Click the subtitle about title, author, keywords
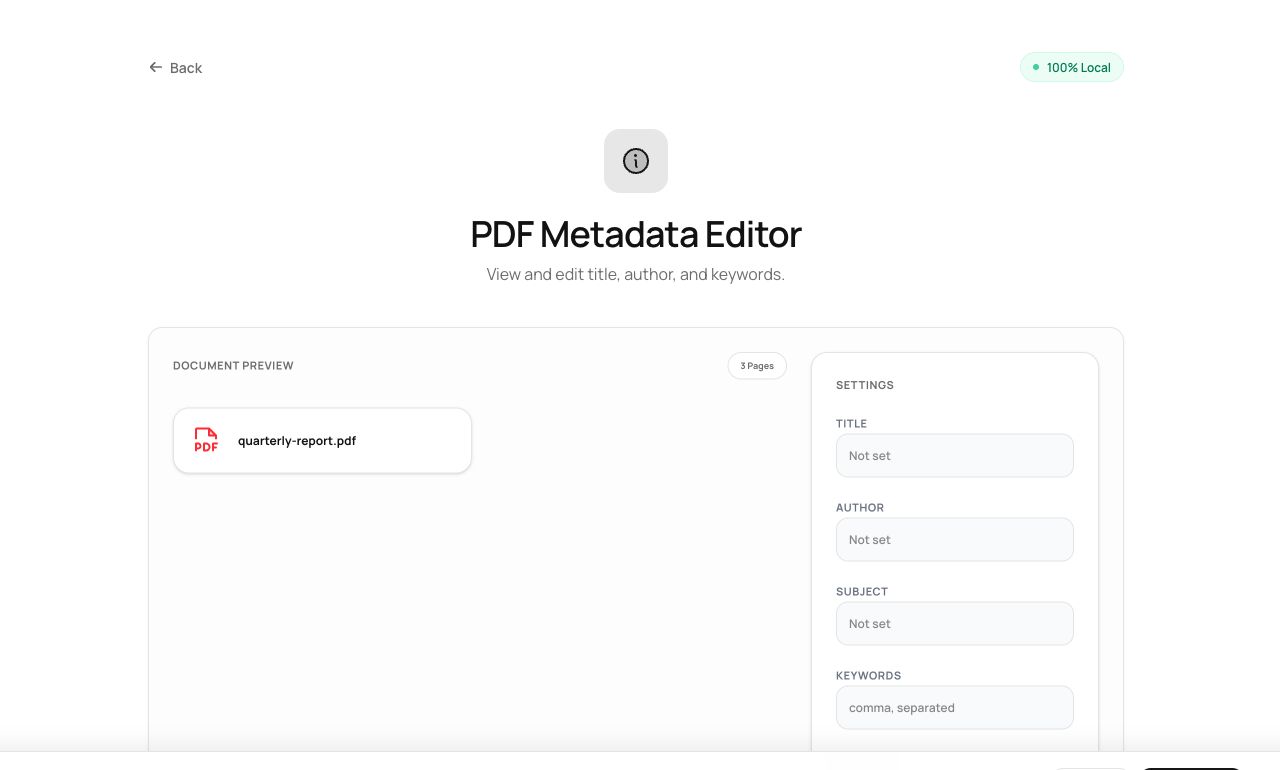 pyautogui.click(x=636, y=274)
